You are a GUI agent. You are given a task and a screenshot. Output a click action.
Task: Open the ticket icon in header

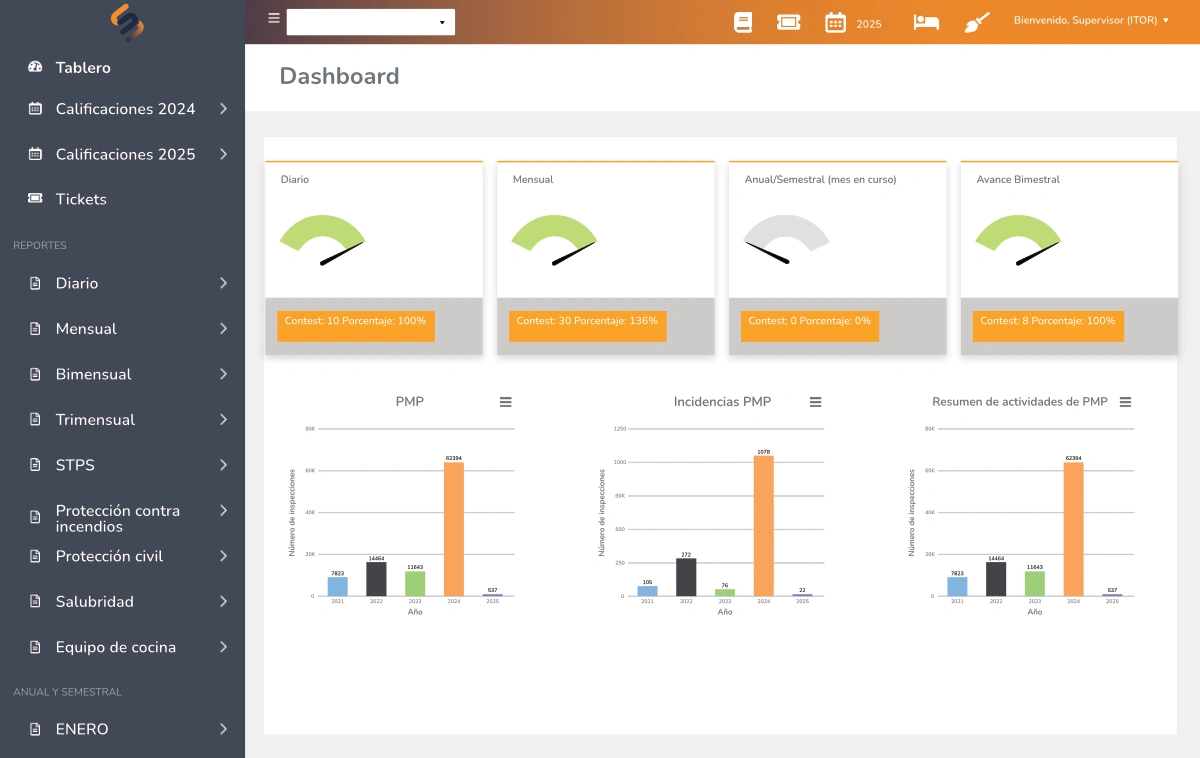[x=788, y=22]
